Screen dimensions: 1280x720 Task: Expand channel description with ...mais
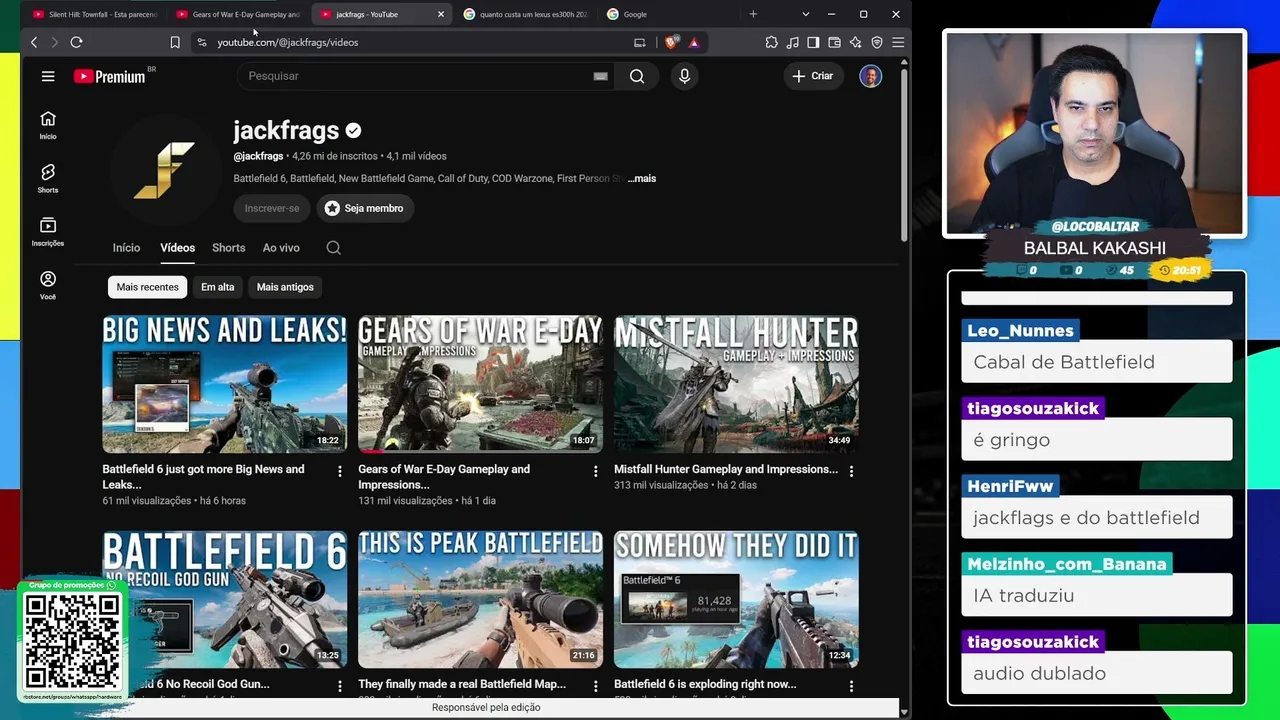pyautogui.click(x=642, y=178)
